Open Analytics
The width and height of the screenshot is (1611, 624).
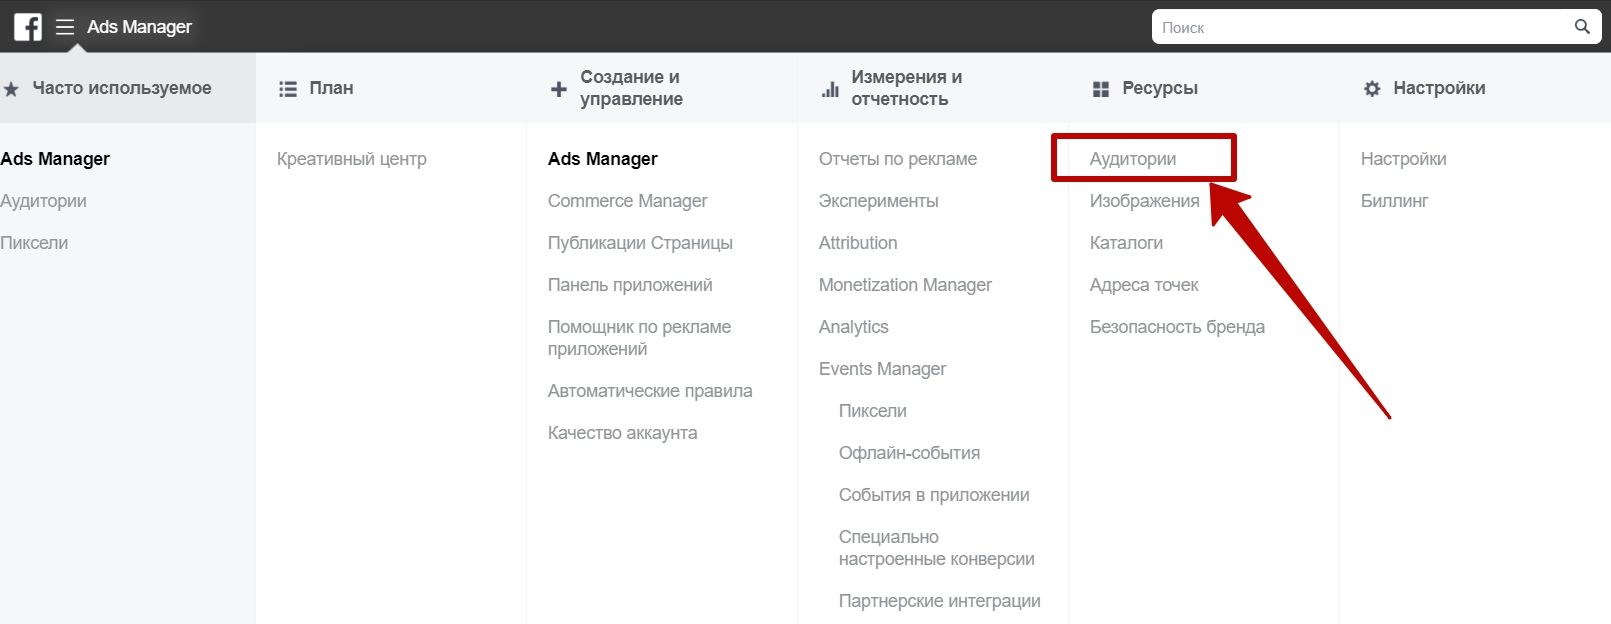tap(854, 327)
